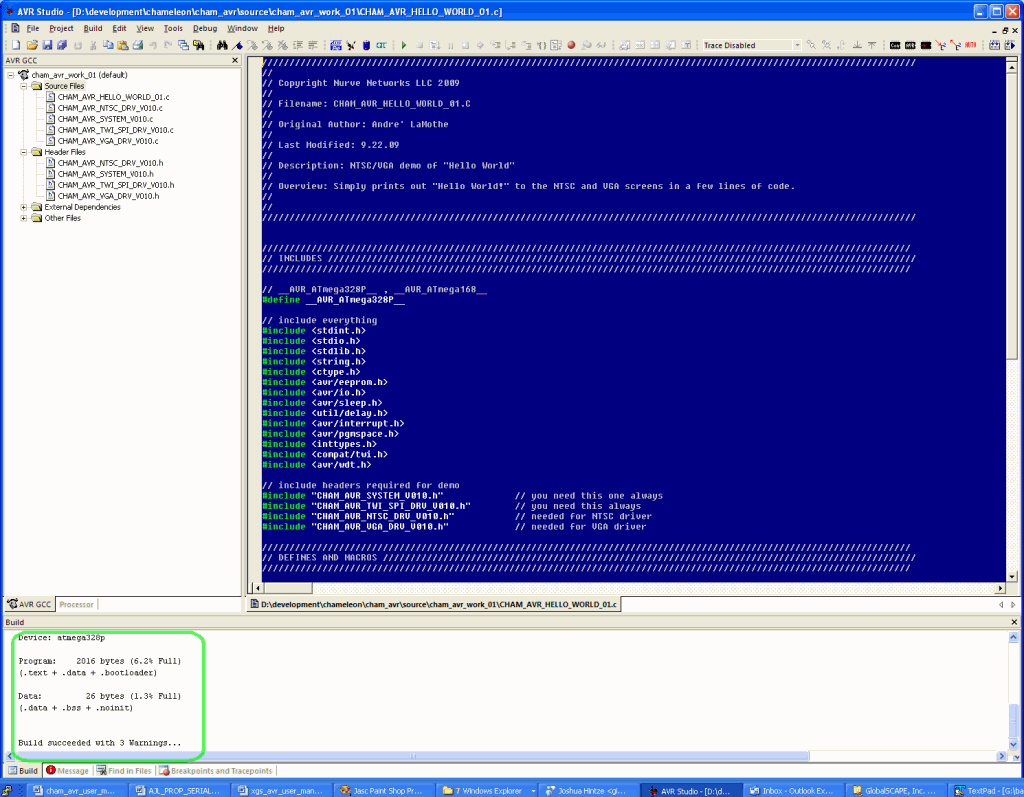Click the Print toolbar icon
Screen dimensions: 1024x797
137,45
